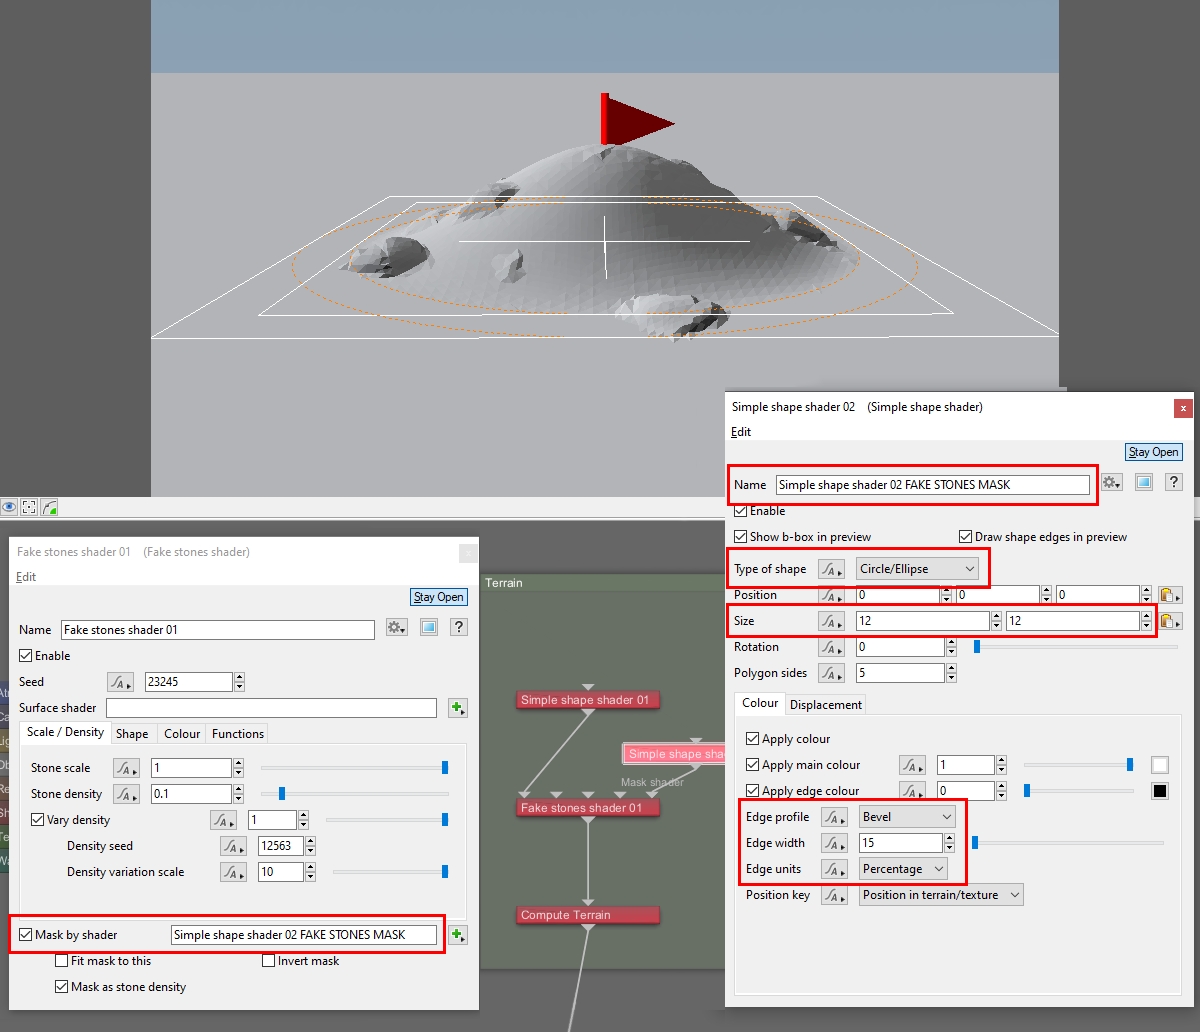Click the eye preview toggle icon below viewport
The height and width of the screenshot is (1032, 1200).
(9, 507)
